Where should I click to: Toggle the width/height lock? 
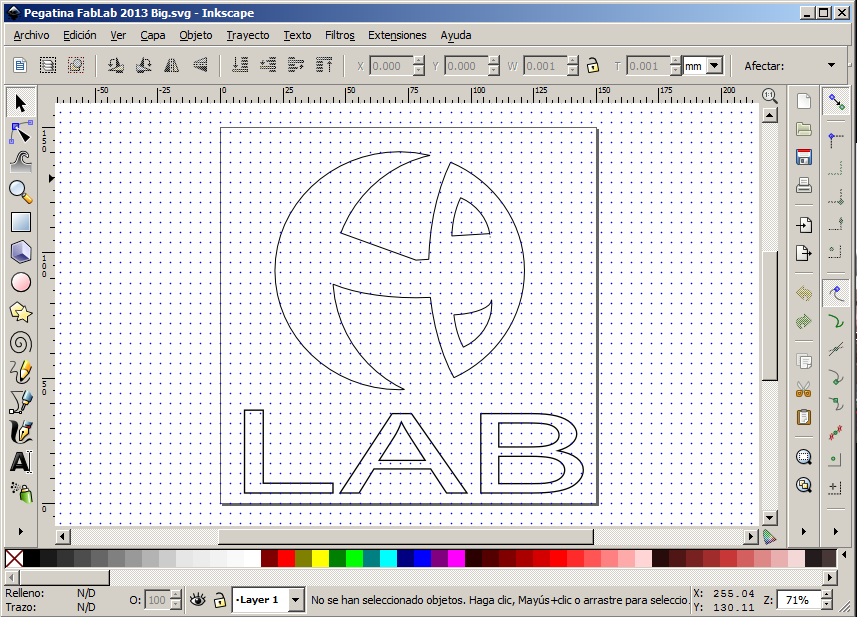click(x=592, y=66)
